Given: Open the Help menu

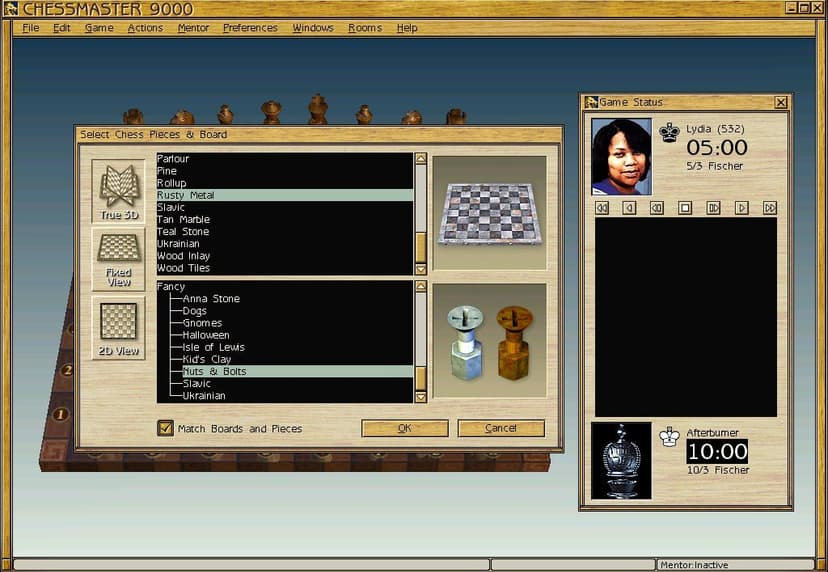Looking at the screenshot, I should (x=407, y=28).
